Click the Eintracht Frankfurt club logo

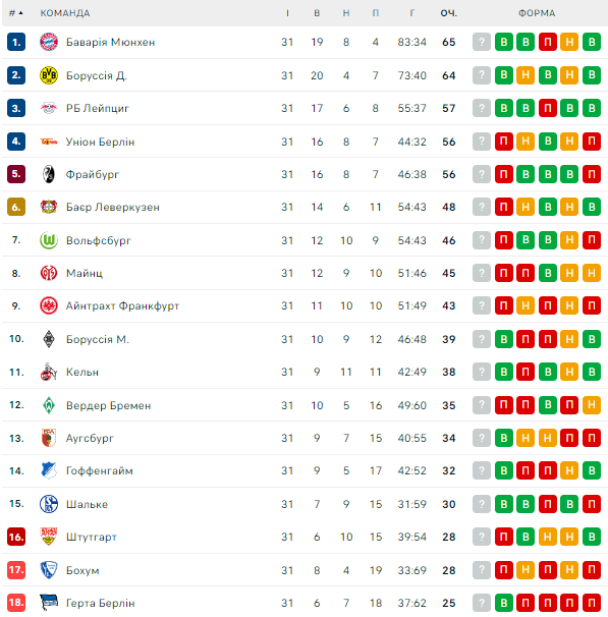point(48,306)
